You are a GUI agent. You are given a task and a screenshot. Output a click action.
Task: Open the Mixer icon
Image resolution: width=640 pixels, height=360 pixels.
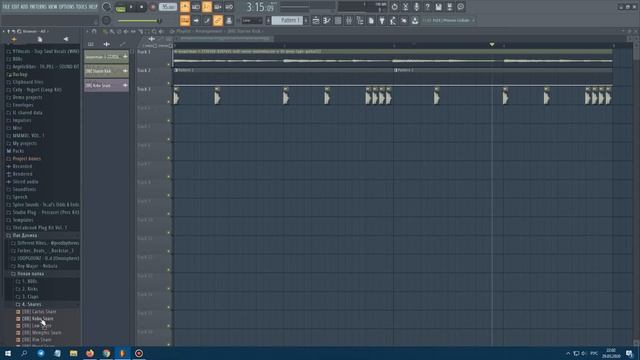[x=349, y=20]
